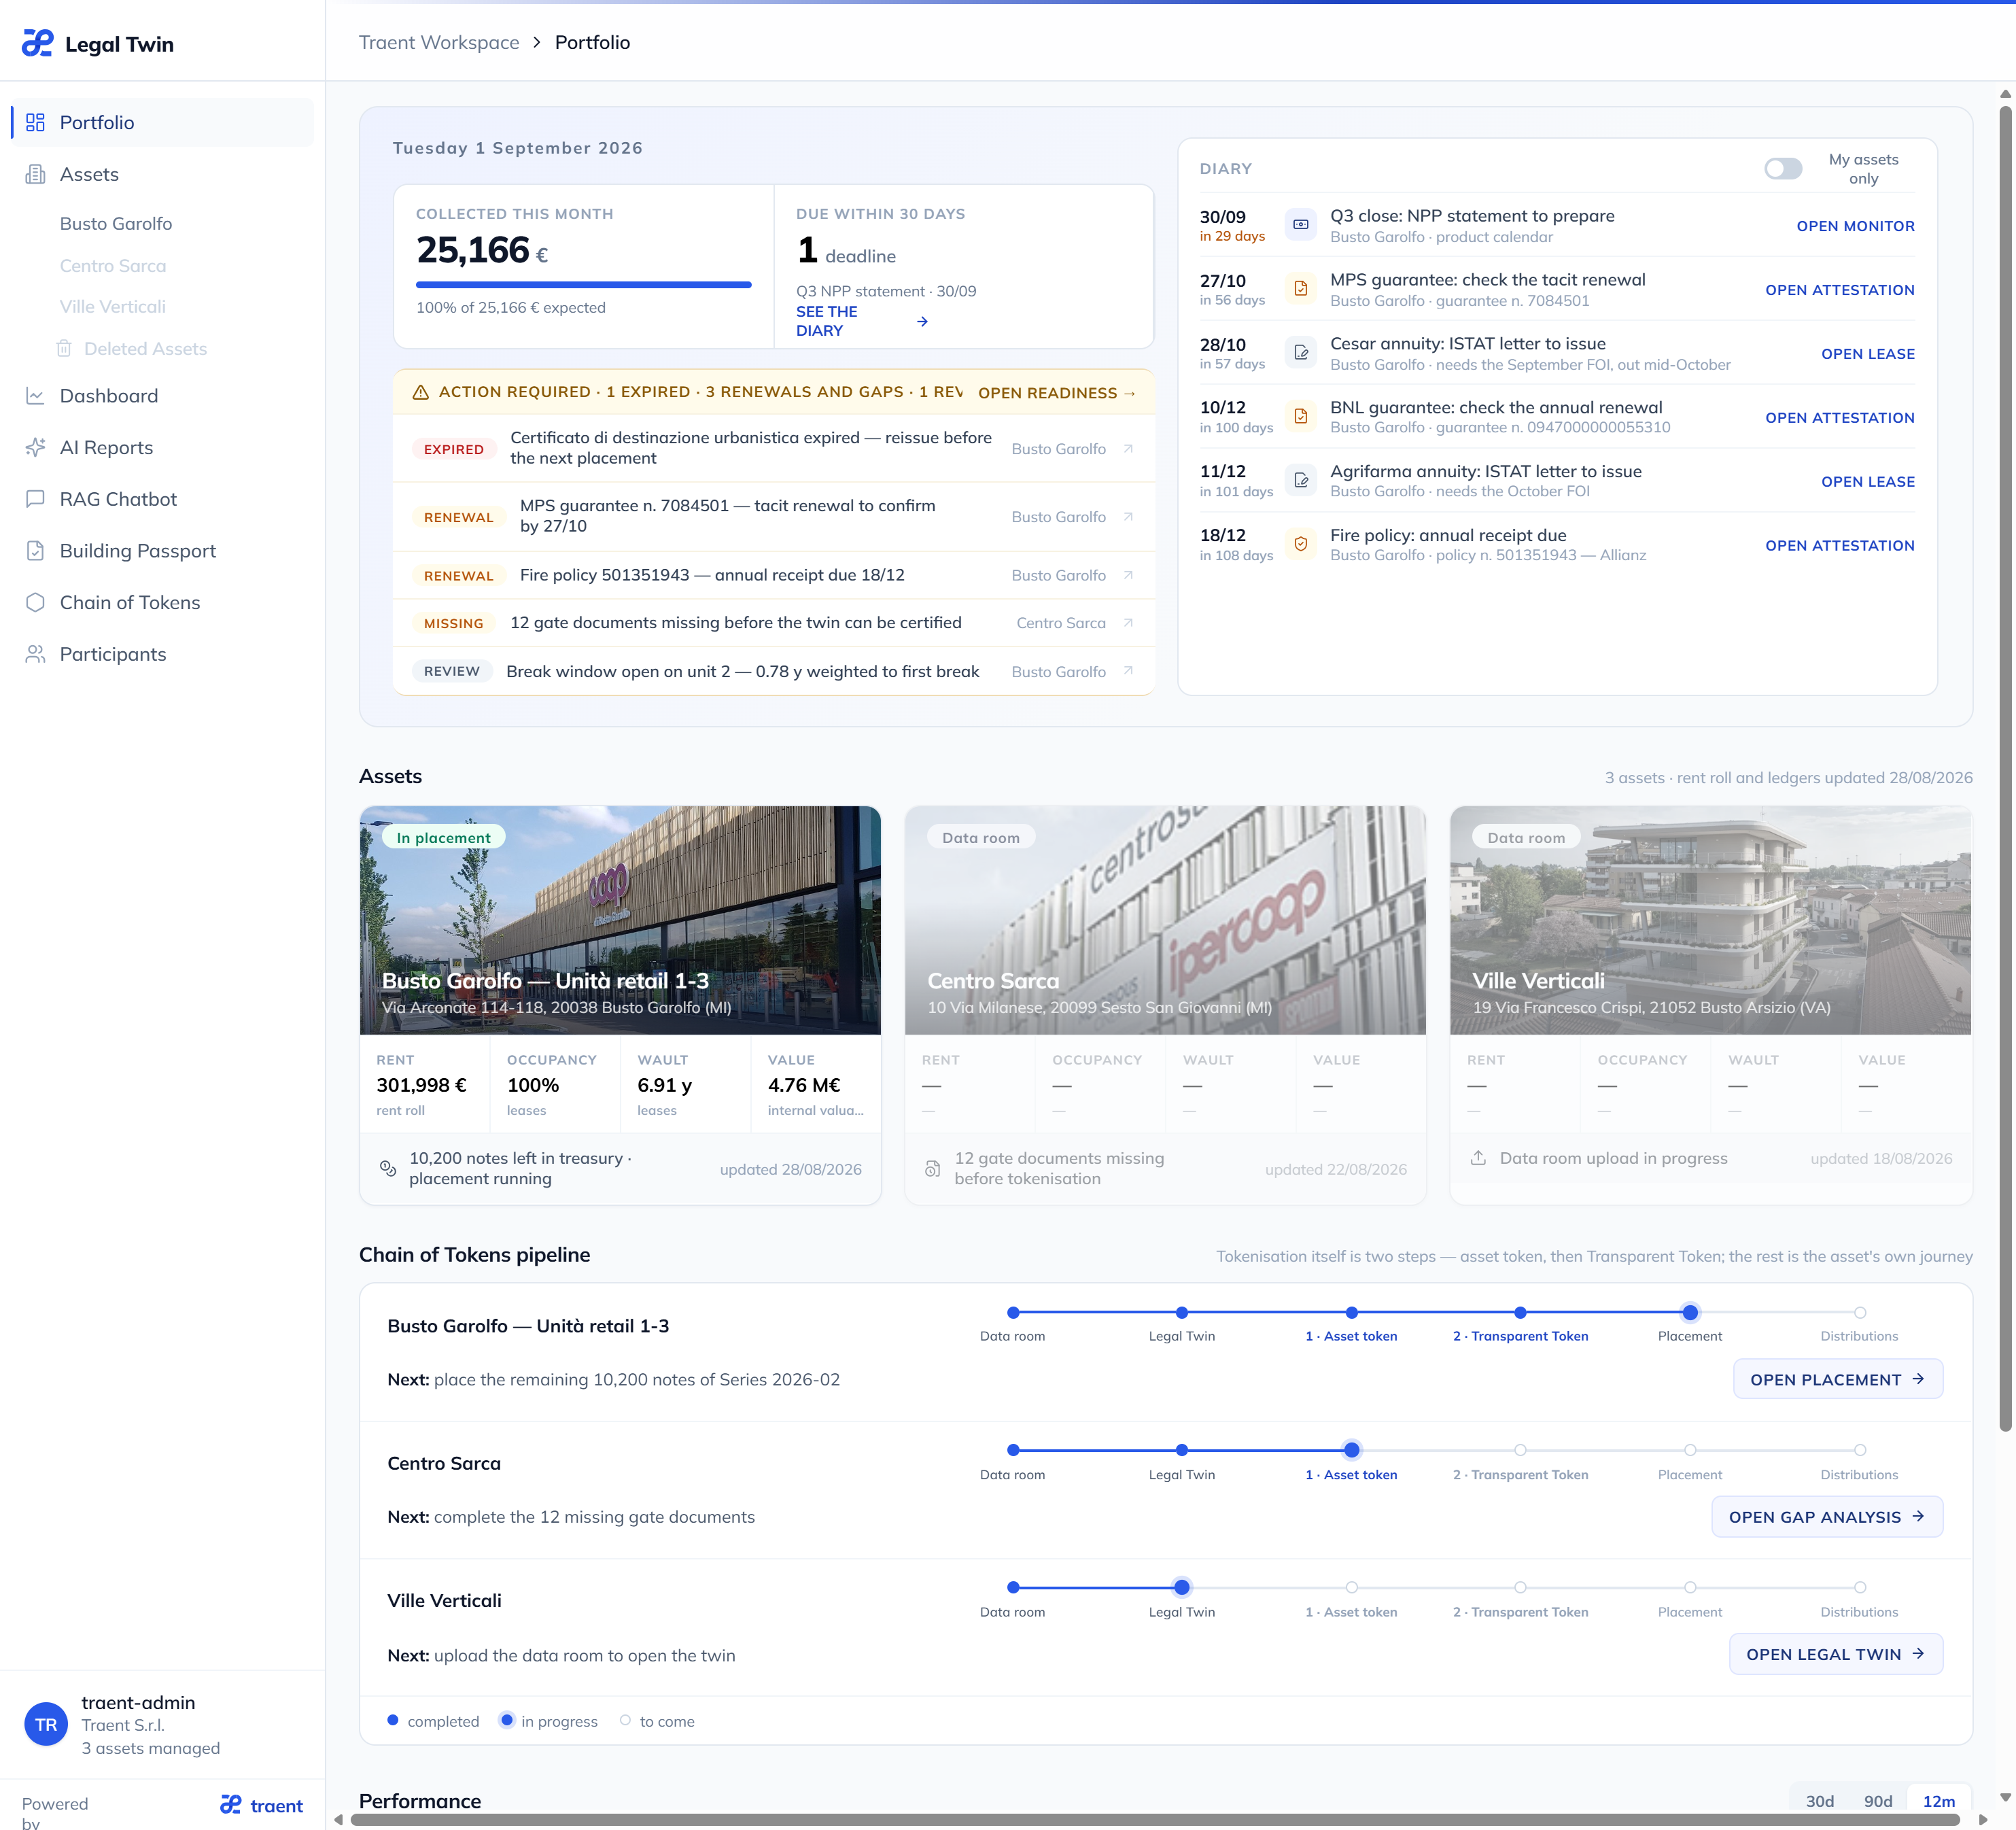Click OPEN LEASE for Agrifarma annuity
This screenshot has width=2016, height=1830.
1867,482
